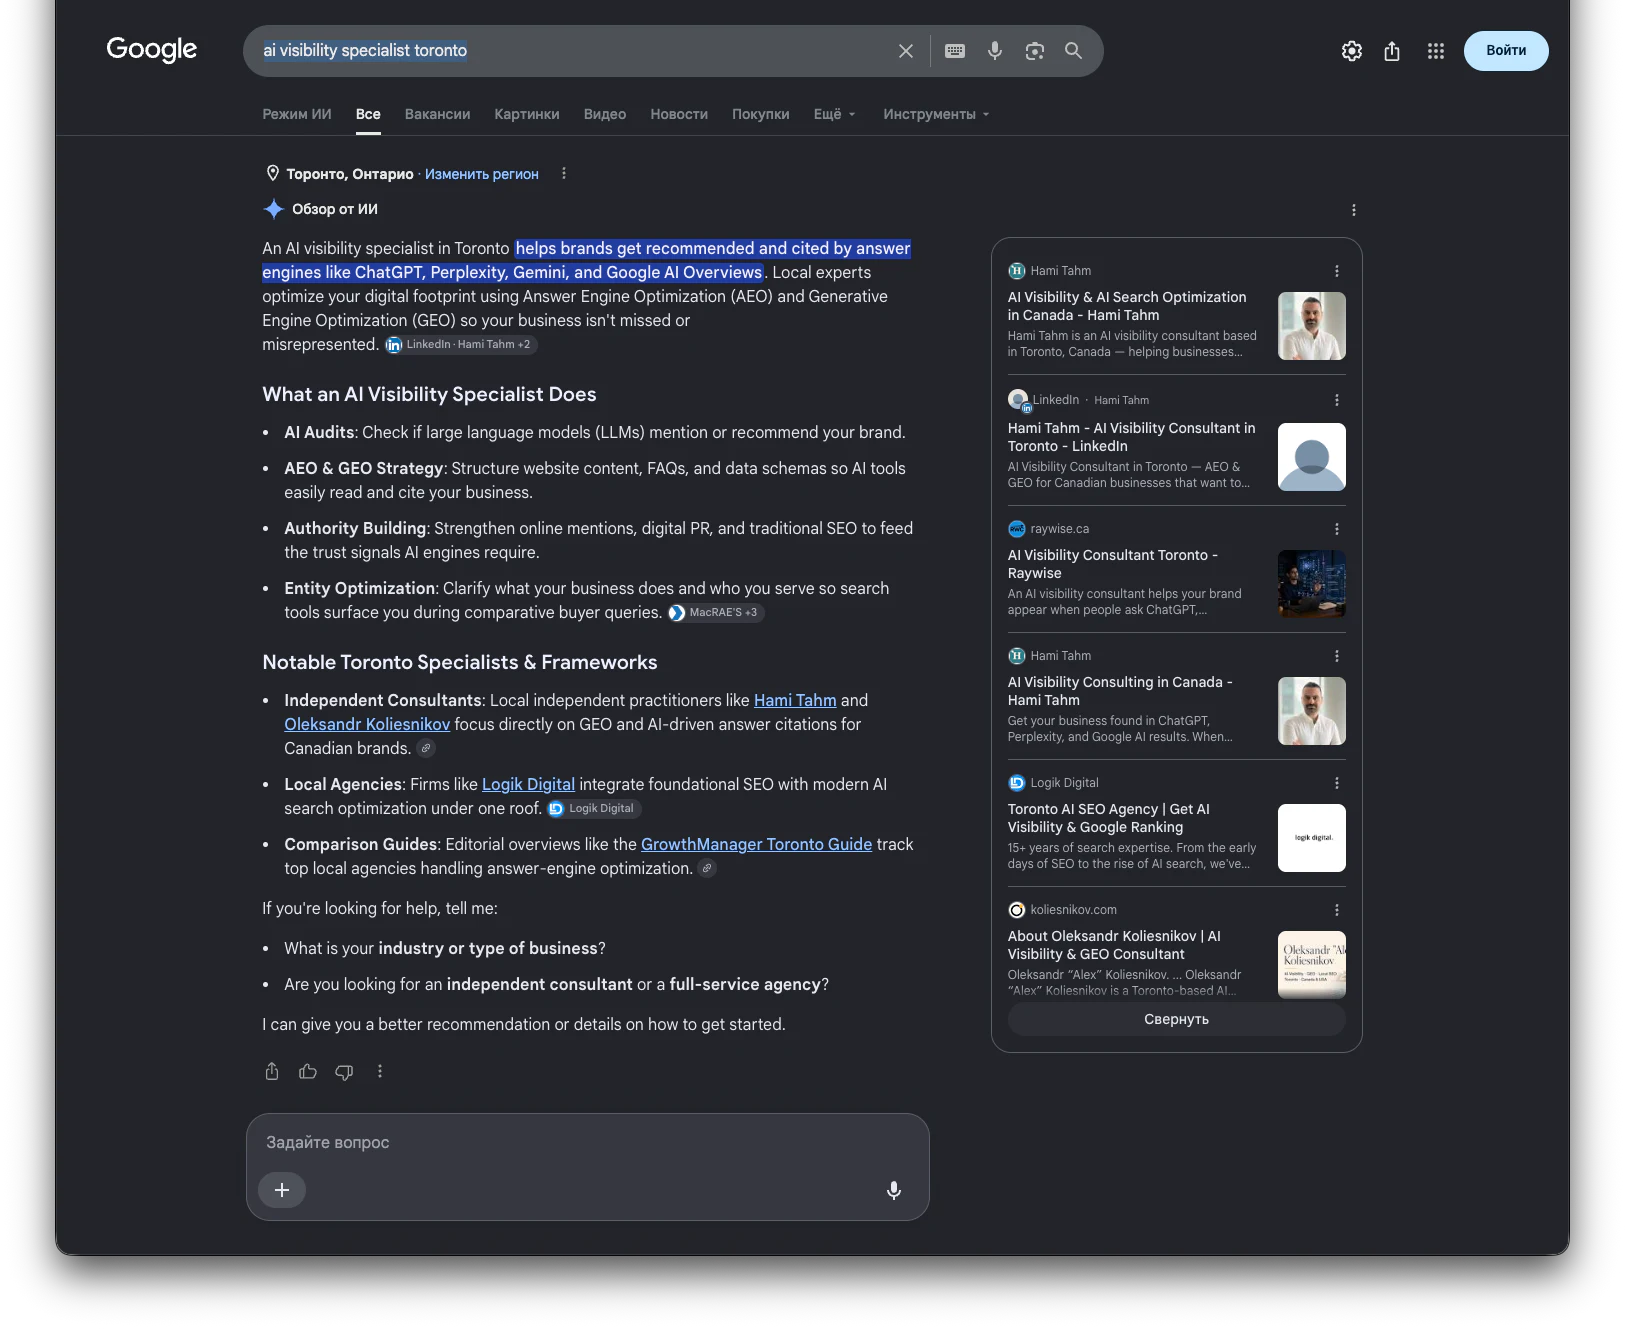Open menu for the Logik Digital source card
Image resolution: width=1625 pixels, height=1329 pixels.
point(1337,783)
